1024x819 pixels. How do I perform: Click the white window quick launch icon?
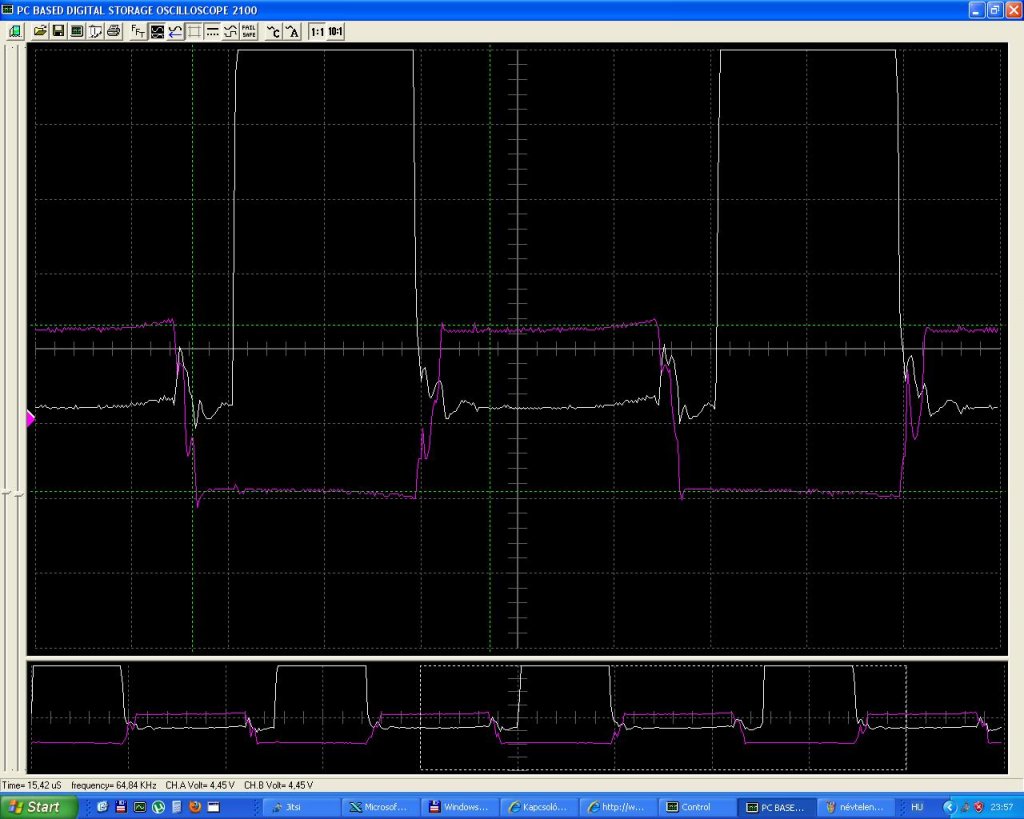point(213,807)
